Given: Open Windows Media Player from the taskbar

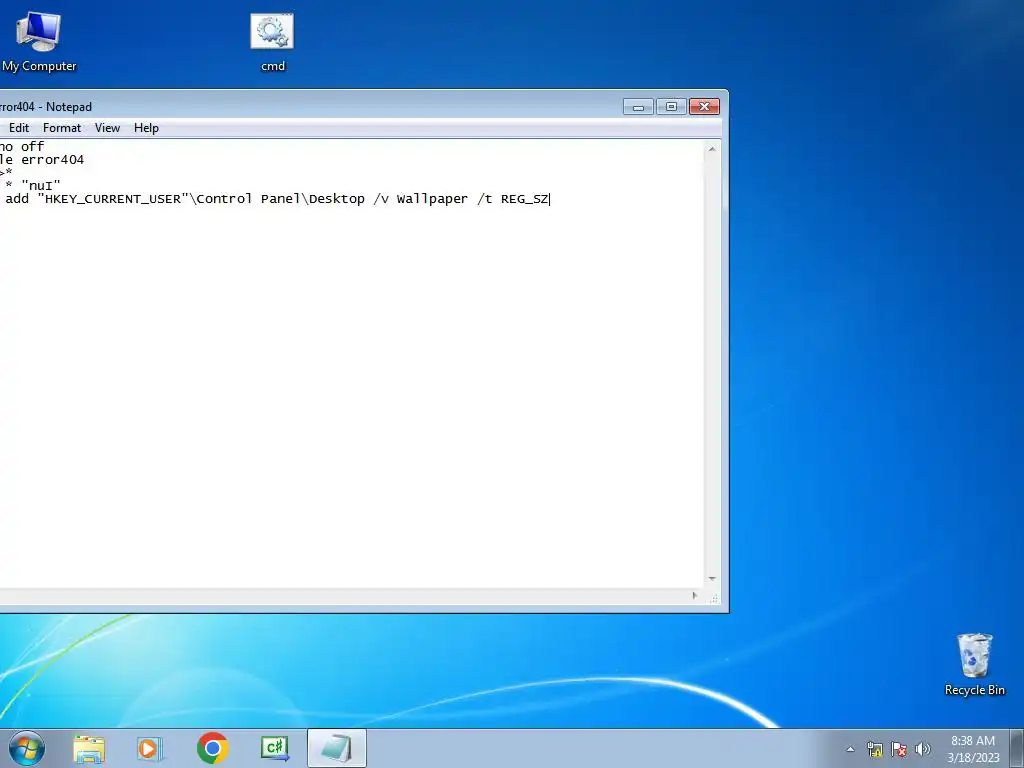Looking at the screenshot, I should tap(150, 748).
